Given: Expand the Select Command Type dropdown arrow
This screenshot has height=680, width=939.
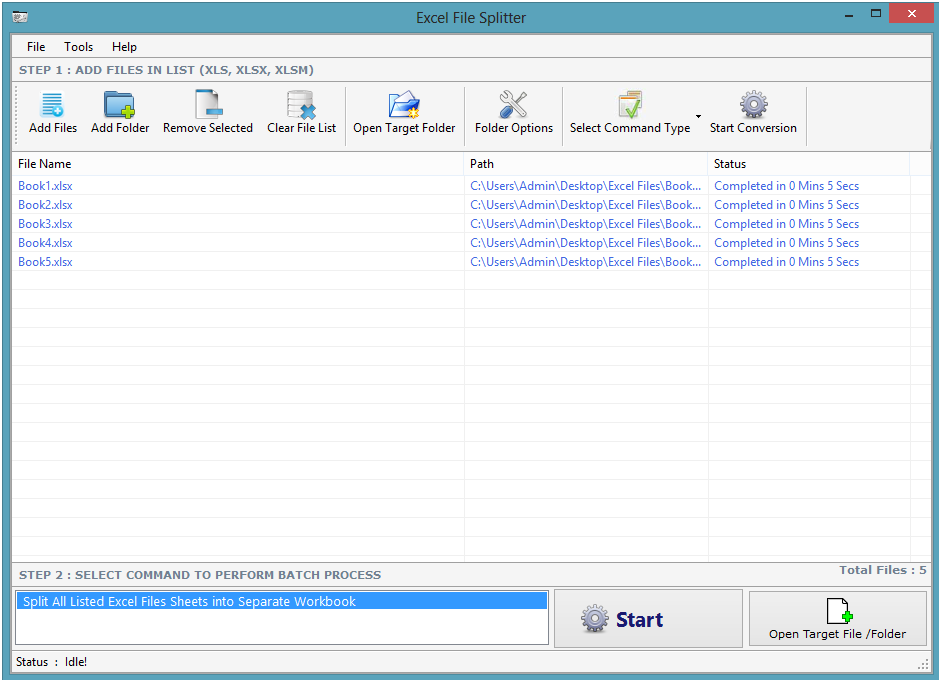Looking at the screenshot, I should click(698, 116).
